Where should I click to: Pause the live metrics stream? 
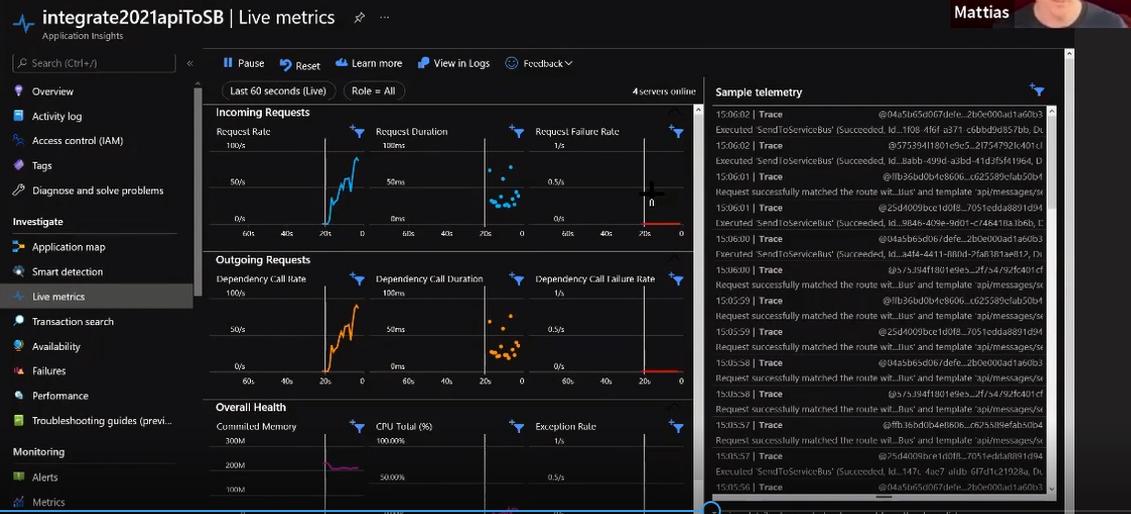243,63
